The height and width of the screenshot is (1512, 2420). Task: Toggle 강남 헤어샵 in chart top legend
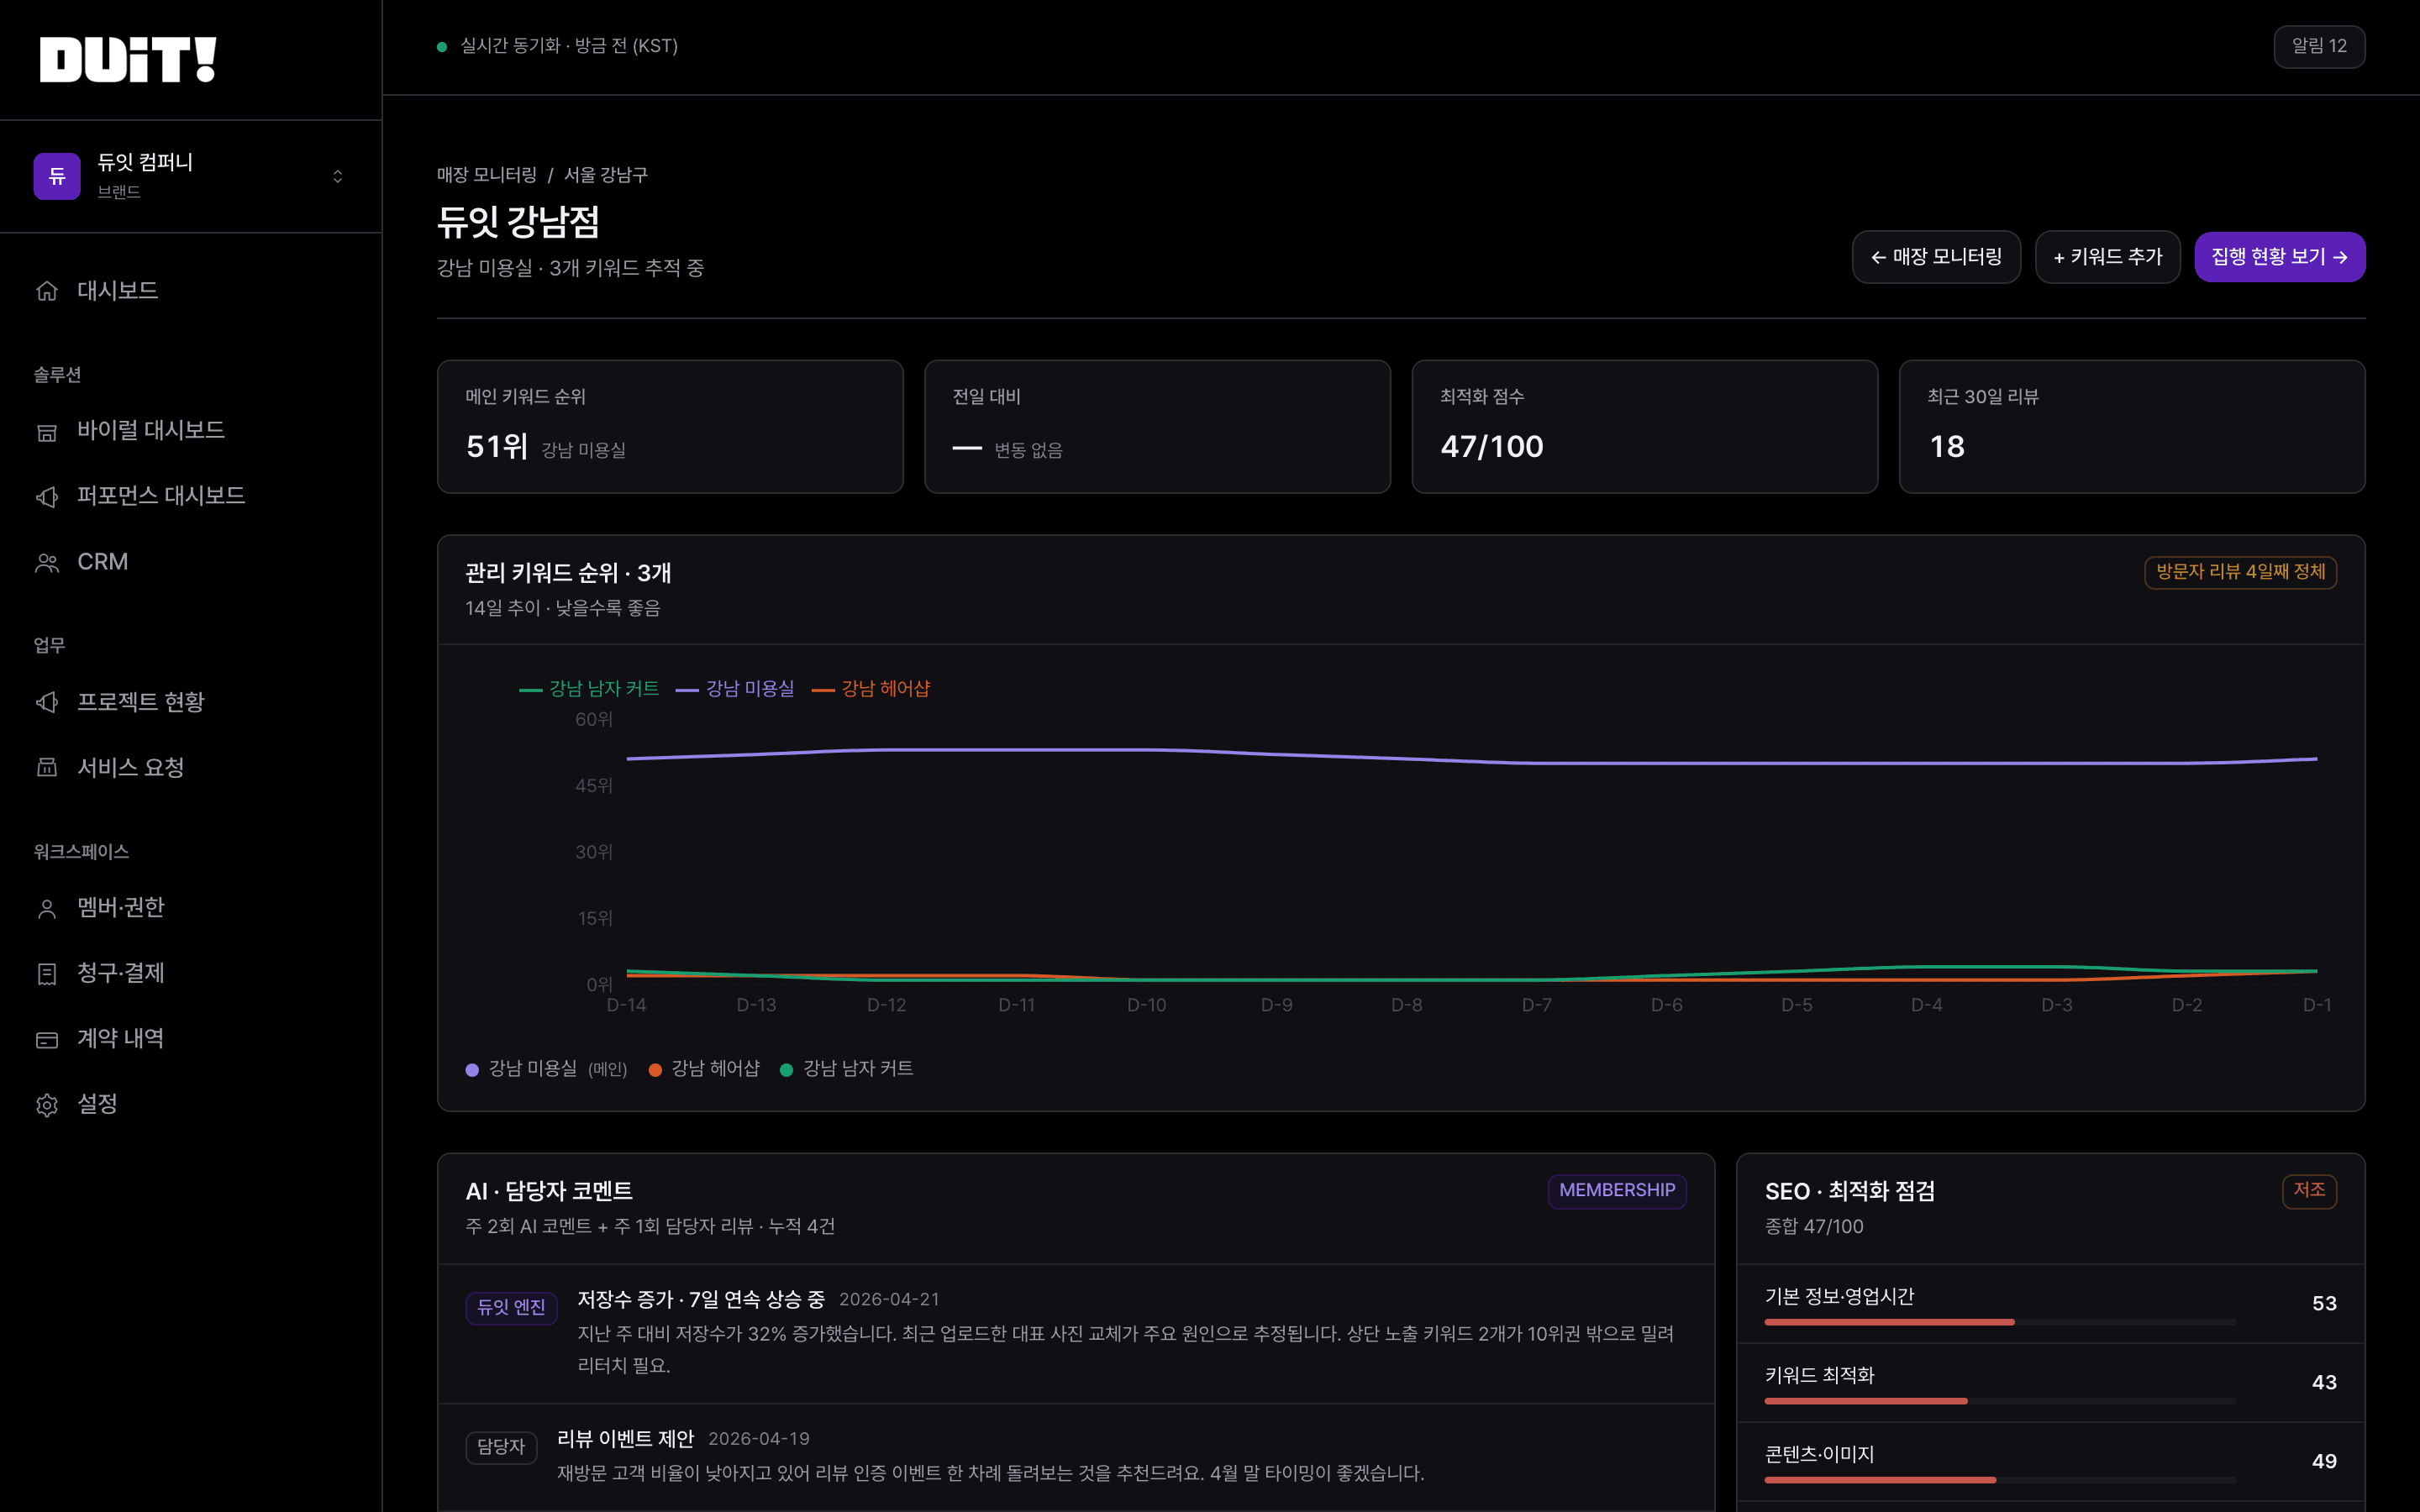pyautogui.click(x=871, y=689)
